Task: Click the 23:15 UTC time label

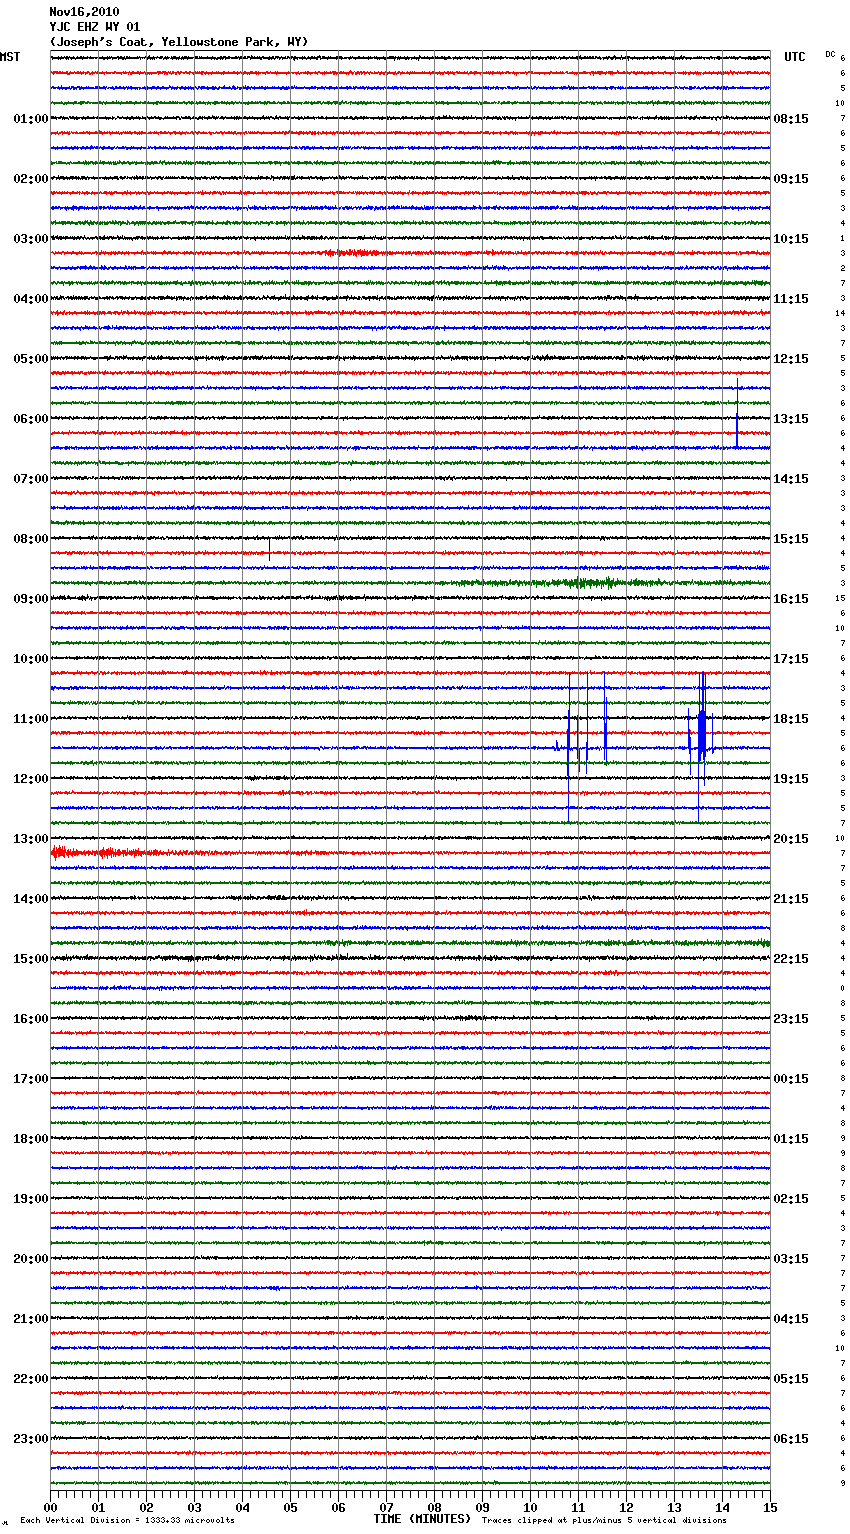Action: (791, 1019)
